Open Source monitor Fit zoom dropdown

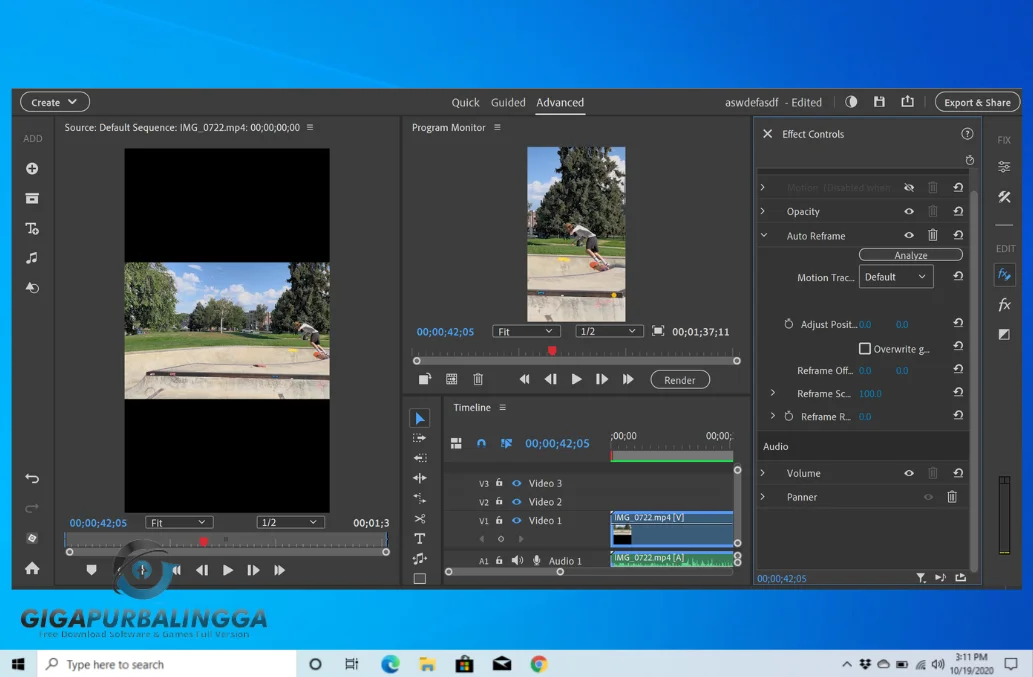click(x=178, y=522)
